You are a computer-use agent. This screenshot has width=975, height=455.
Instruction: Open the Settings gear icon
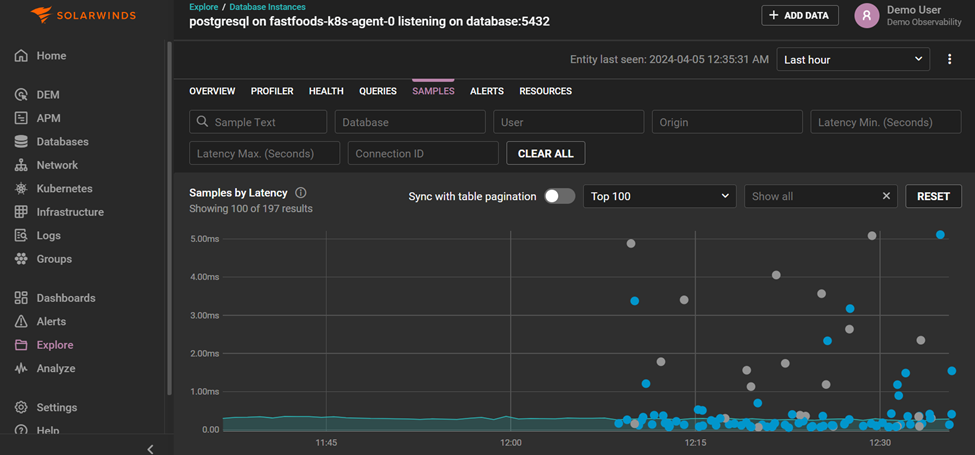pos(21,408)
